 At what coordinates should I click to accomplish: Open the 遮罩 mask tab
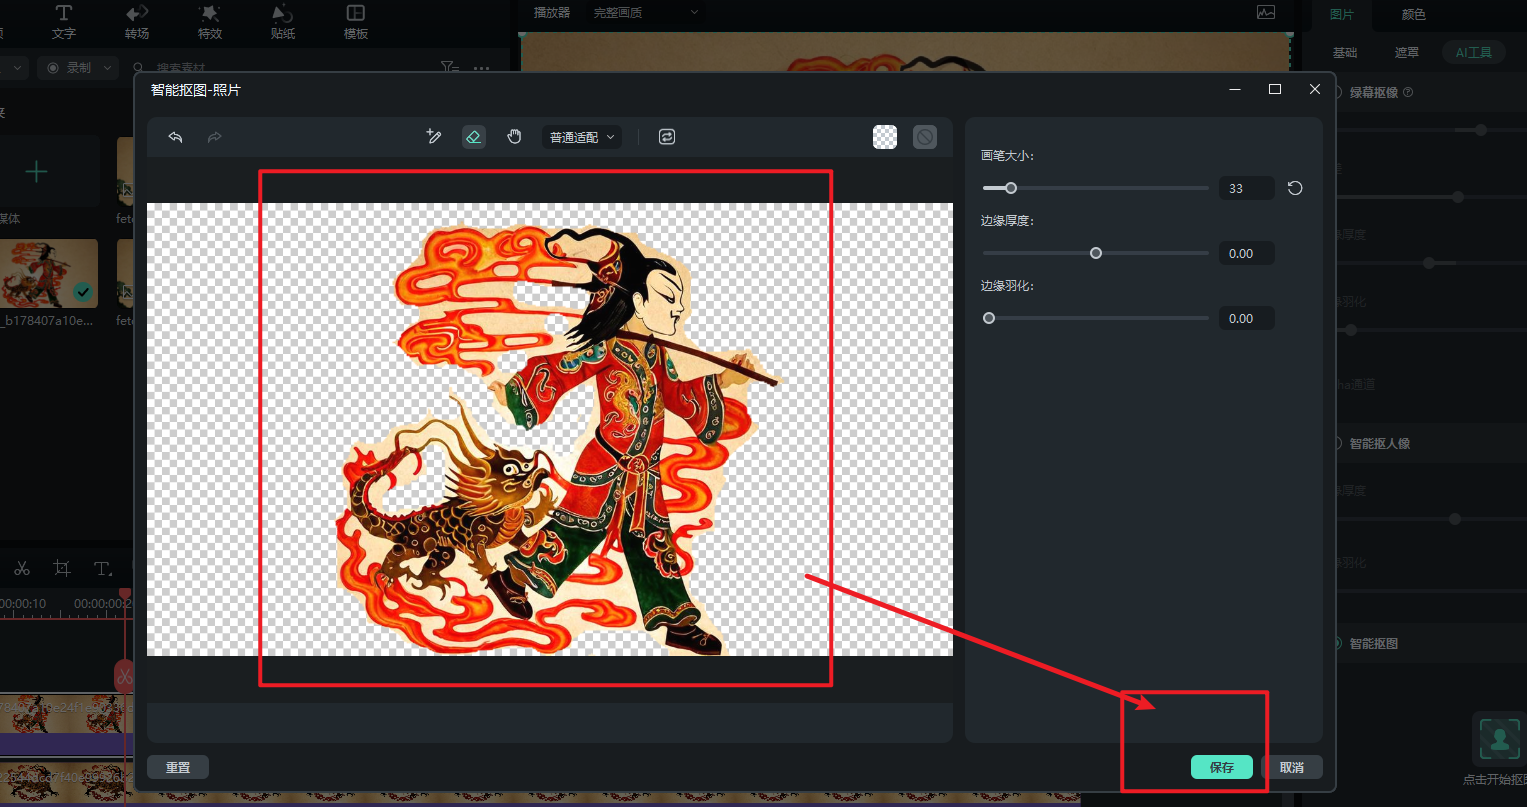pyautogui.click(x=1407, y=53)
